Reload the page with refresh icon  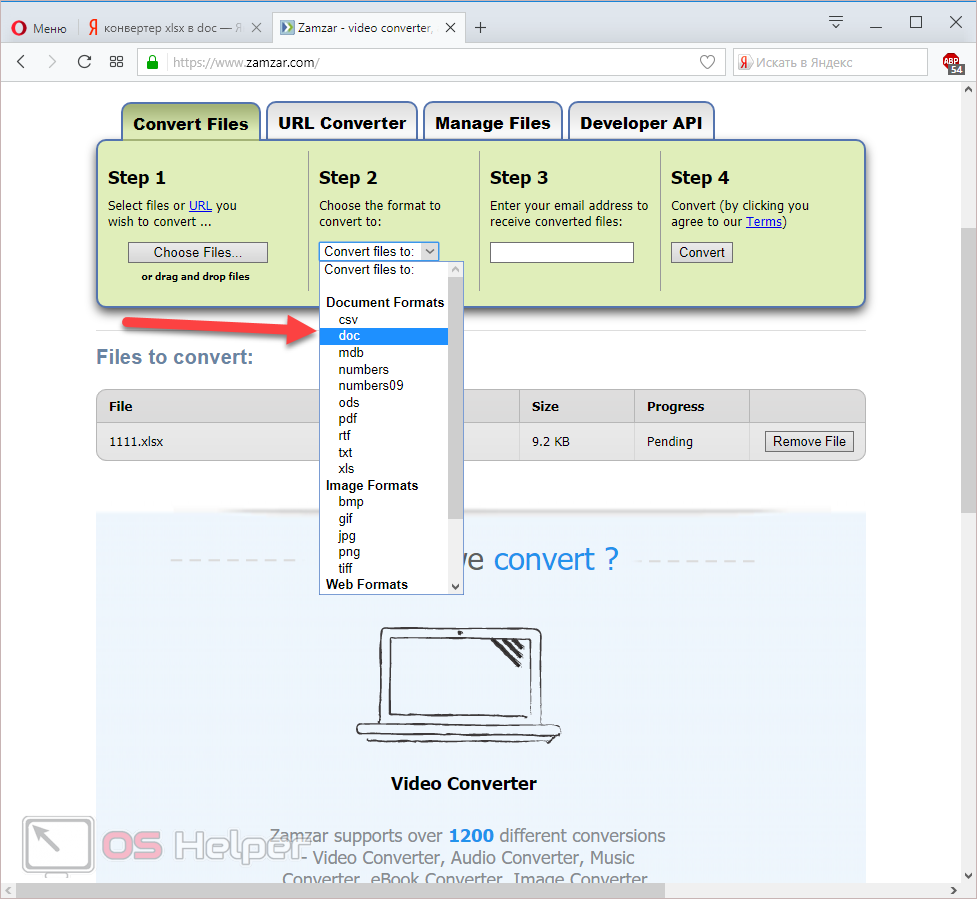[84, 62]
